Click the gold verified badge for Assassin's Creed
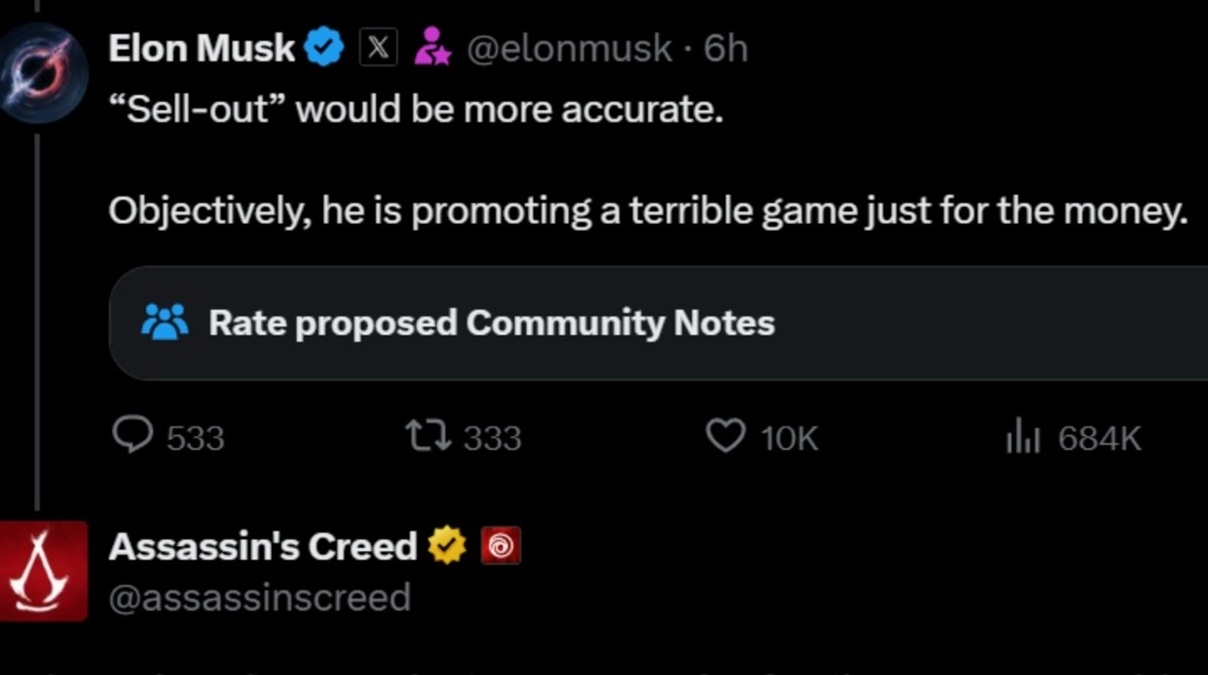 click(447, 546)
